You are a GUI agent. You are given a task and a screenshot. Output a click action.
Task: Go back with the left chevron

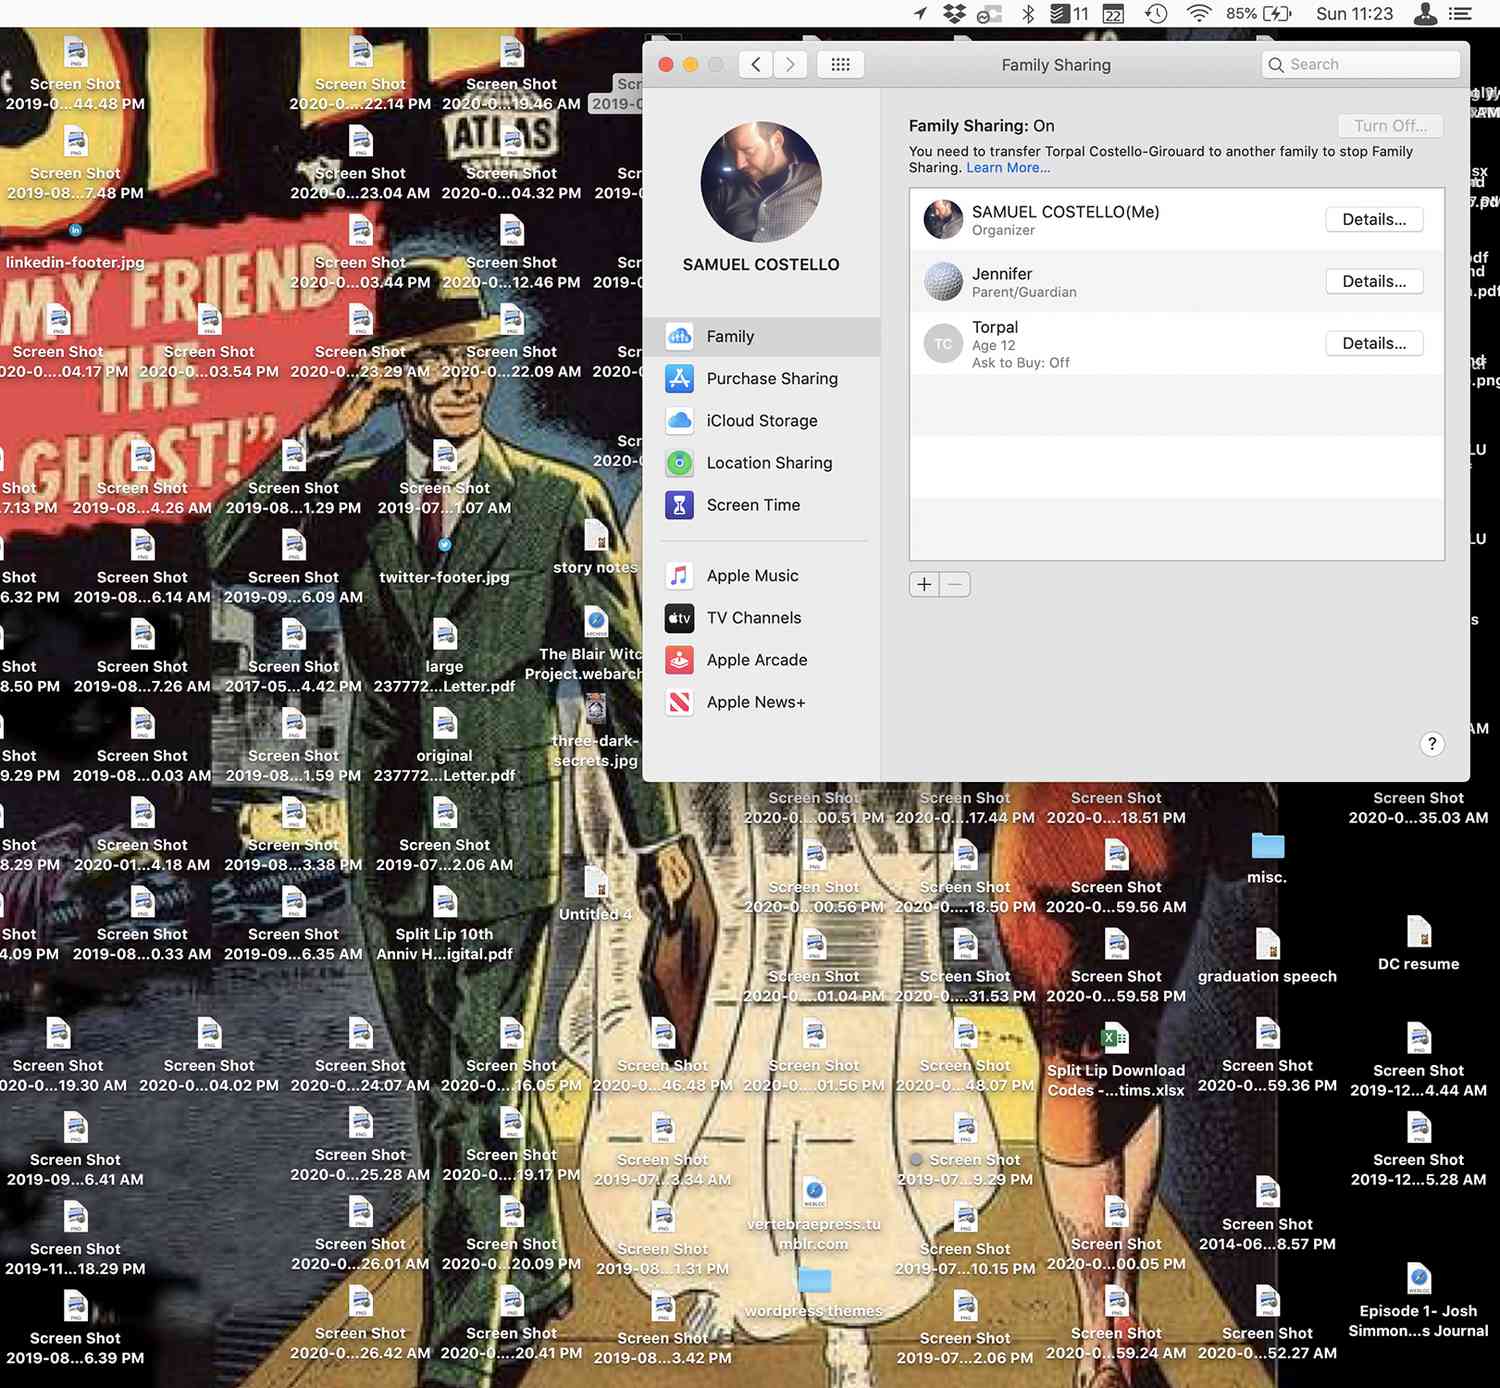(756, 65)
